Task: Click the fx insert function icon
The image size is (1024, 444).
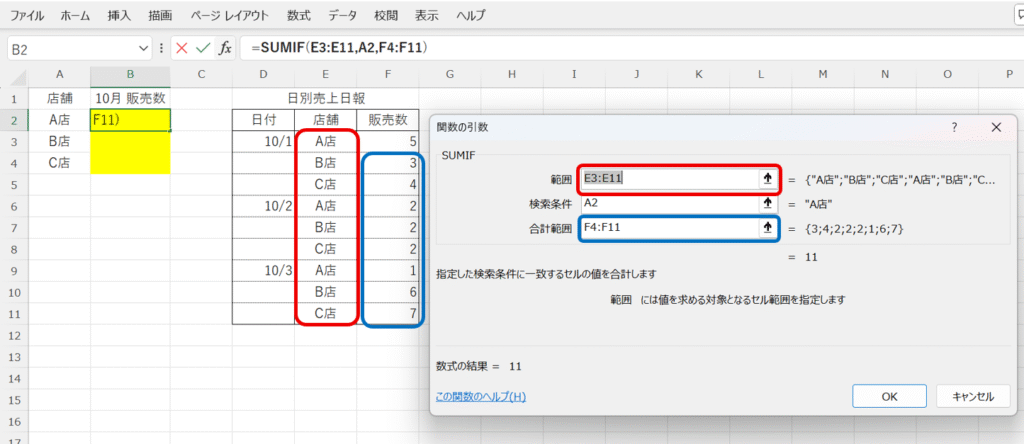Action: coord(226,48)
